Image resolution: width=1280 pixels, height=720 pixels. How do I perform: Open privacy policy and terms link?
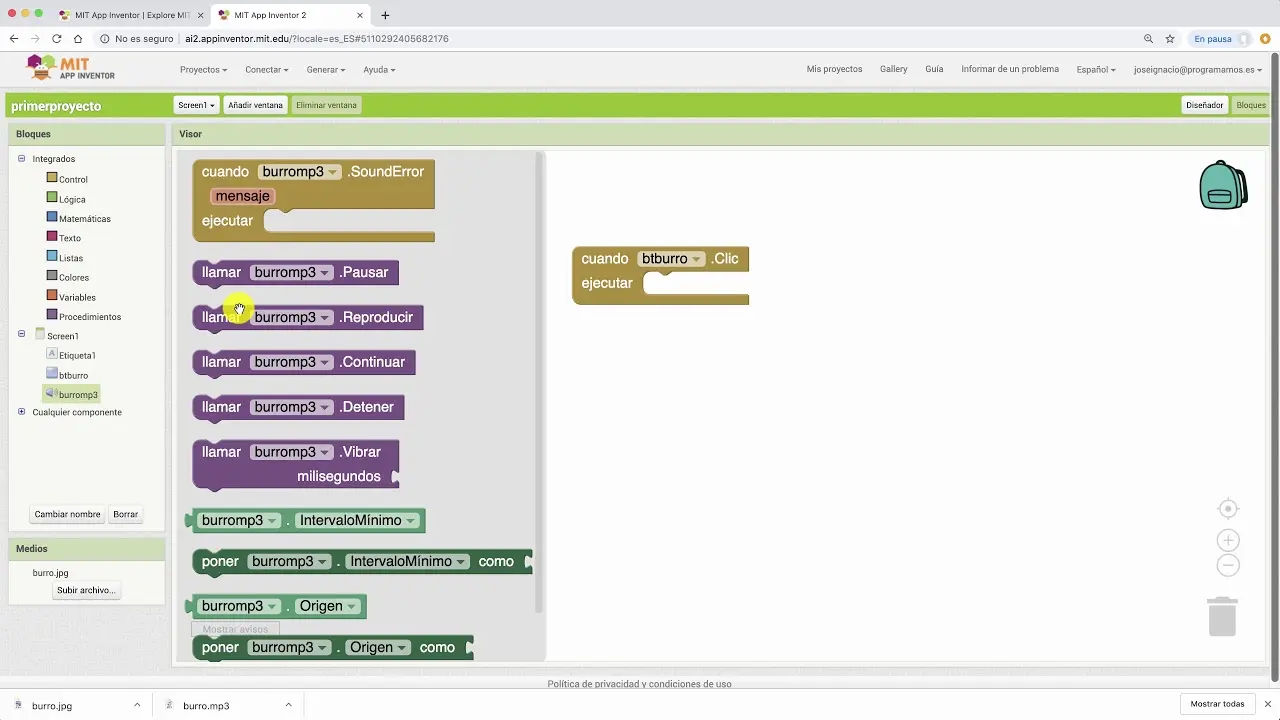639,684
